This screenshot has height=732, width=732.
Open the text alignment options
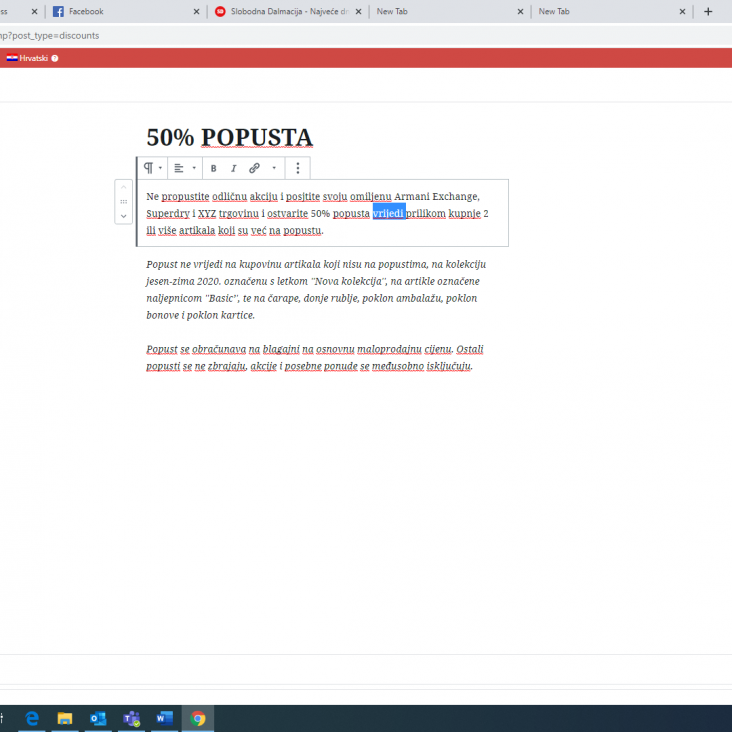click(x=184, y=168)
